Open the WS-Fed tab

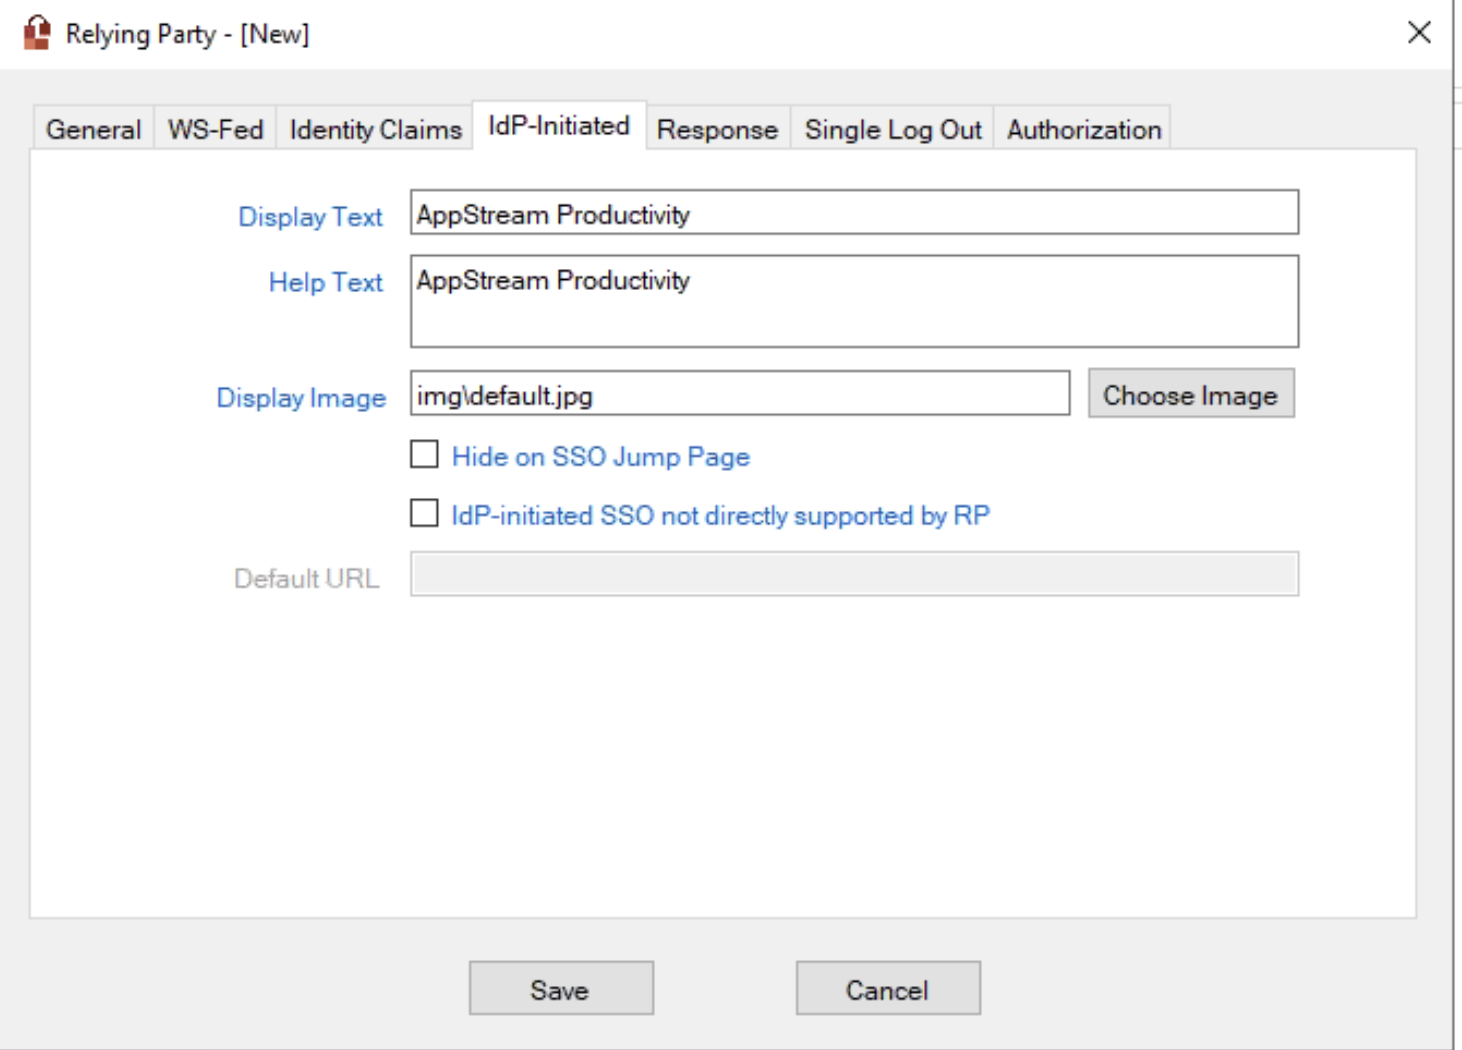pos(214,129)
